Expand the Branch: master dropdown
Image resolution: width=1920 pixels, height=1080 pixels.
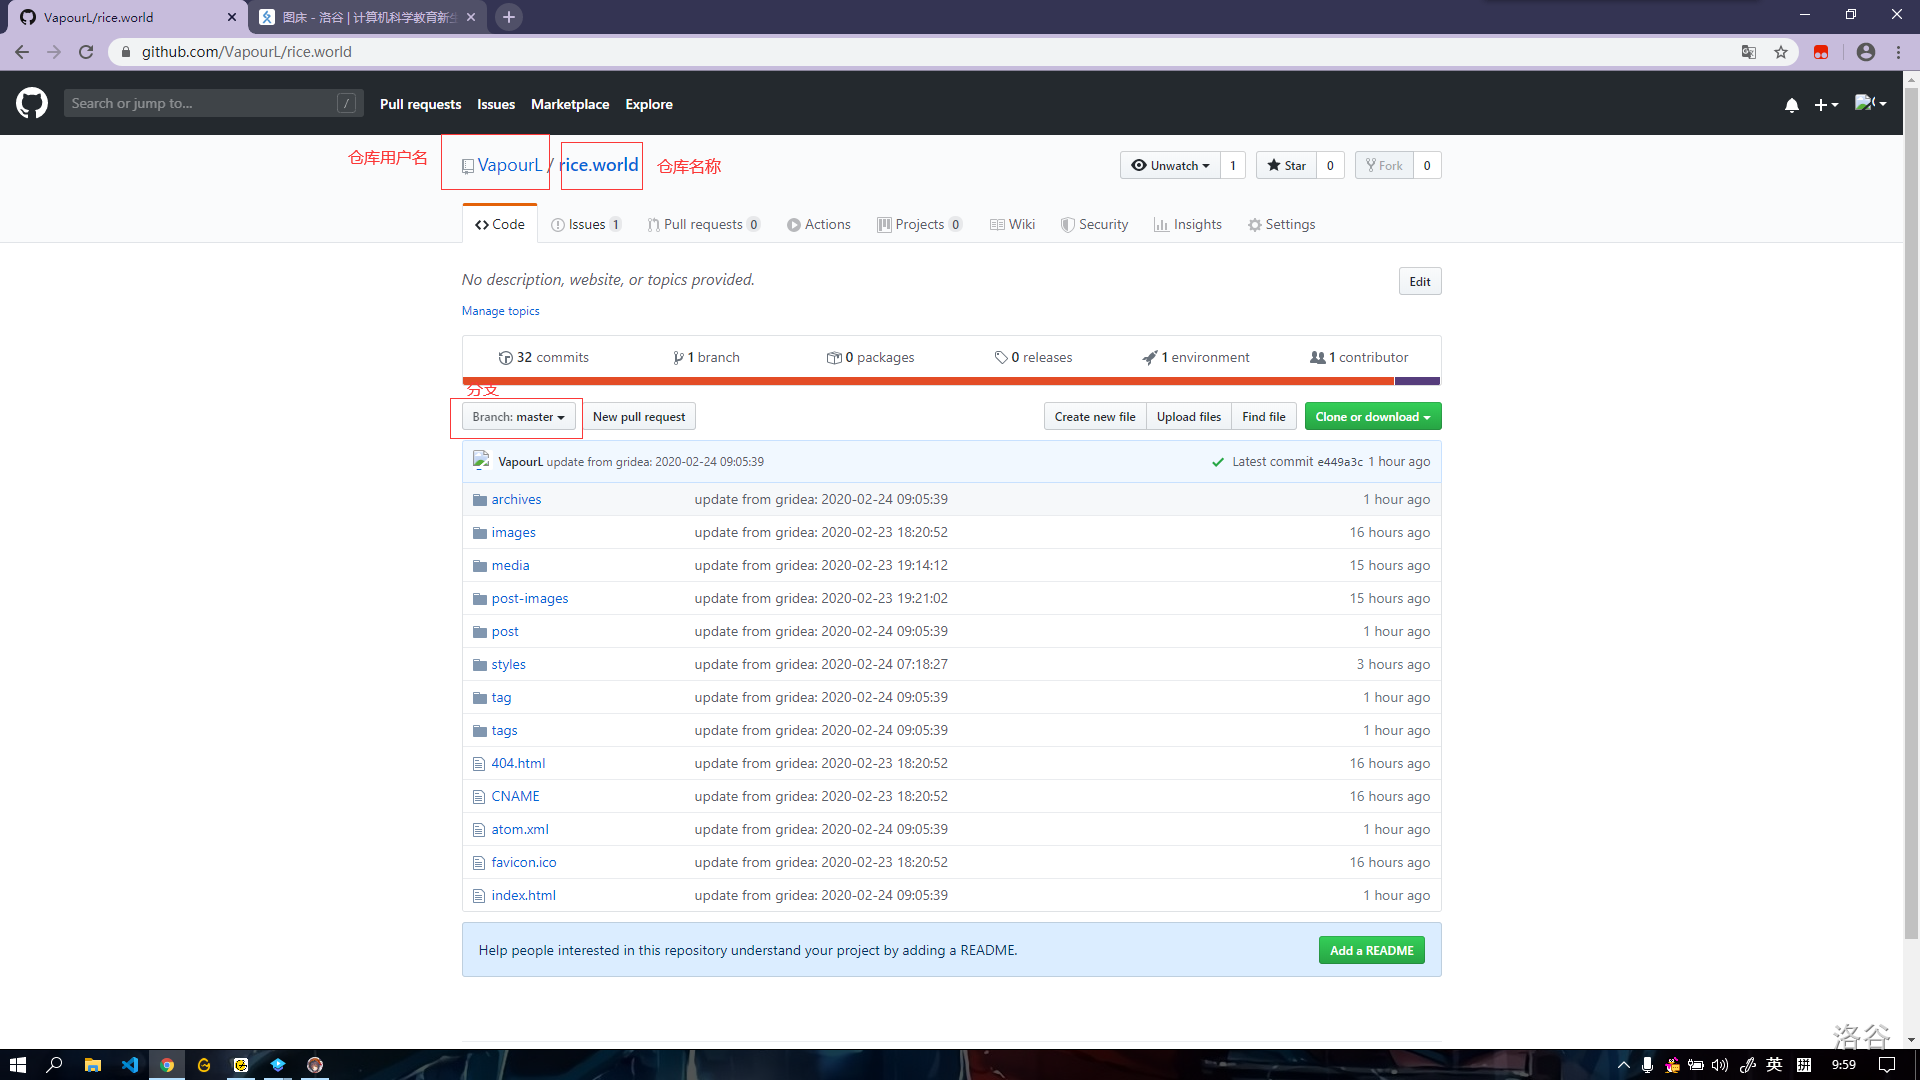(518, 417)
